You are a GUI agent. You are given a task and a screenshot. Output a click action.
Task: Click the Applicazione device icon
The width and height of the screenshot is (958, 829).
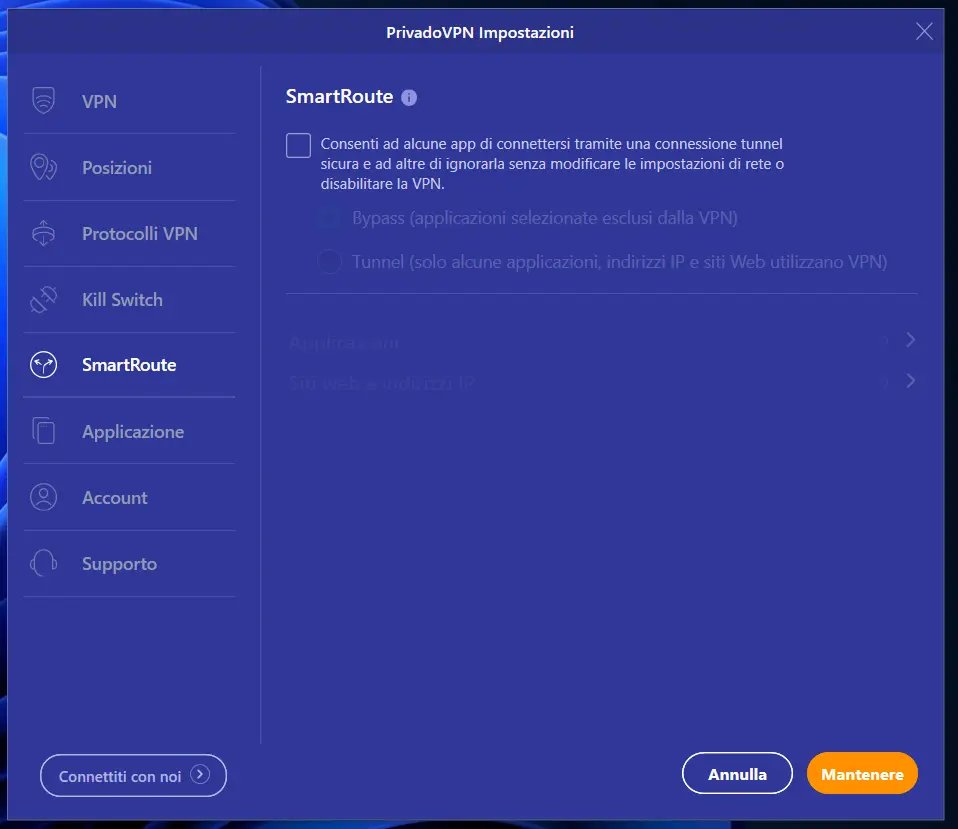tap(43, 431)
